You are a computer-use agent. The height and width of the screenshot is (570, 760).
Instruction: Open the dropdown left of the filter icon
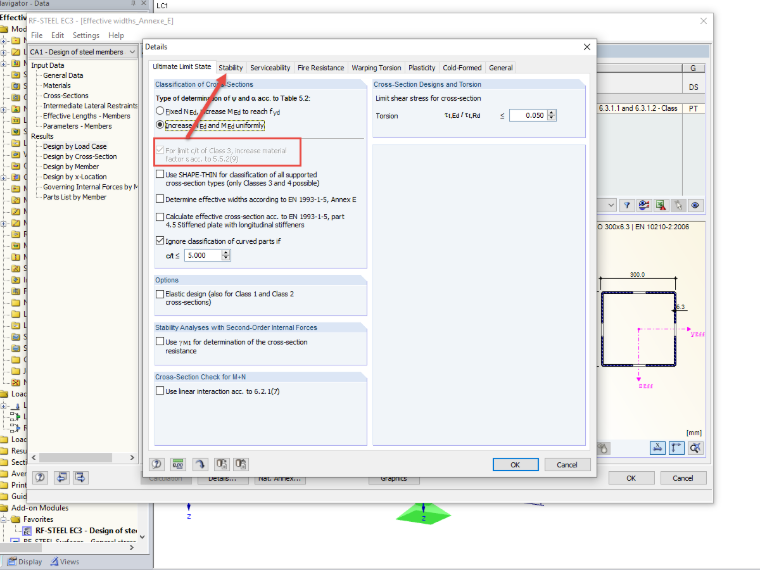click(x=611, y=206)
